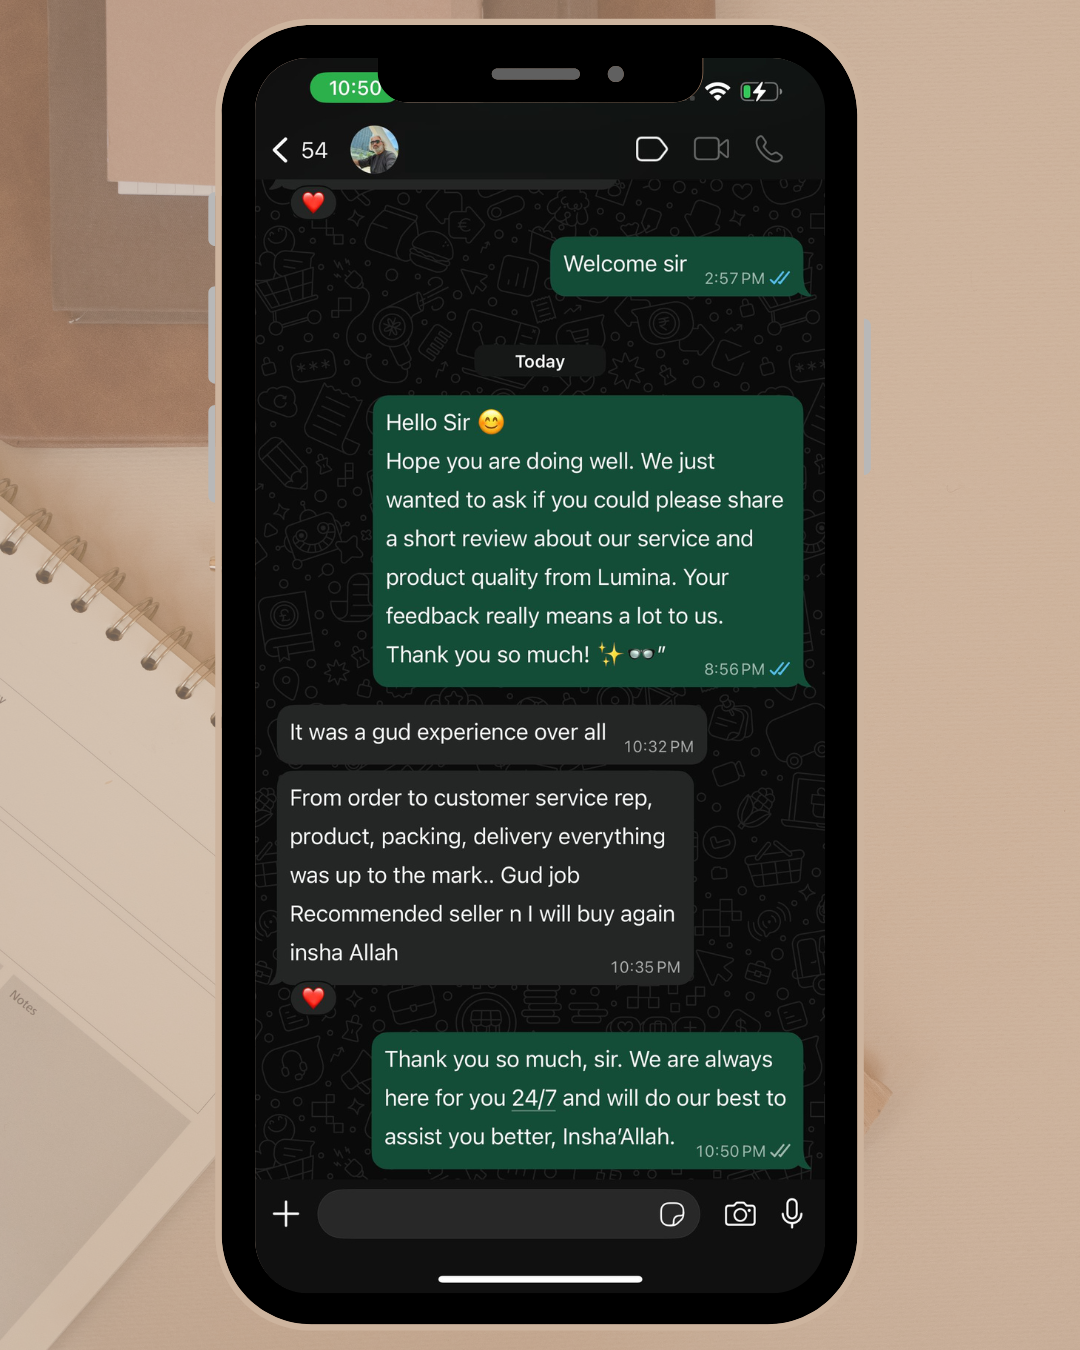Tap the home indicator bar at bottom
This screenshot has height=1350, width=1080.
tap(540, 1279)
